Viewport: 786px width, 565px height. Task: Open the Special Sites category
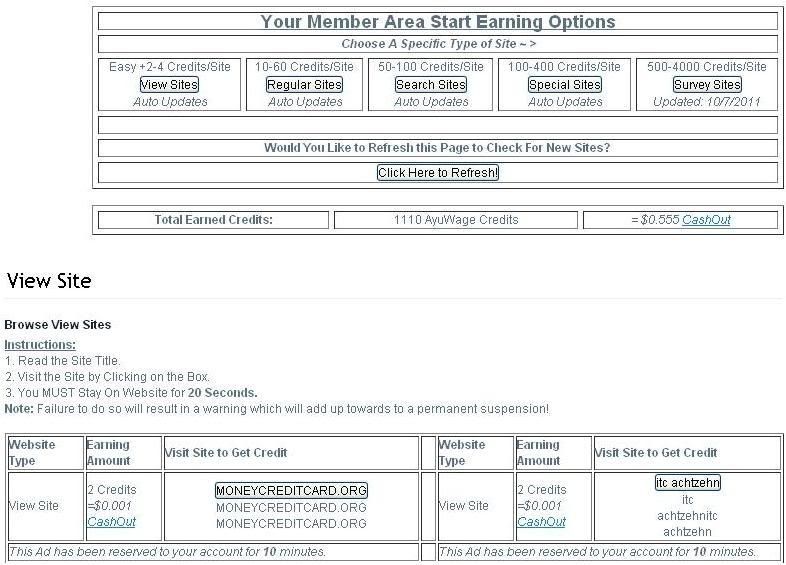[x=565, y=85]
